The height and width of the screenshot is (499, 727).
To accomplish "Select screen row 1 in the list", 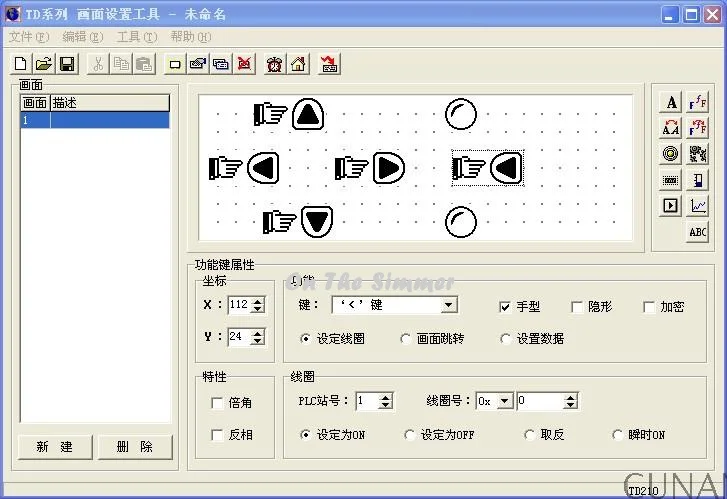I will (95, 120).
